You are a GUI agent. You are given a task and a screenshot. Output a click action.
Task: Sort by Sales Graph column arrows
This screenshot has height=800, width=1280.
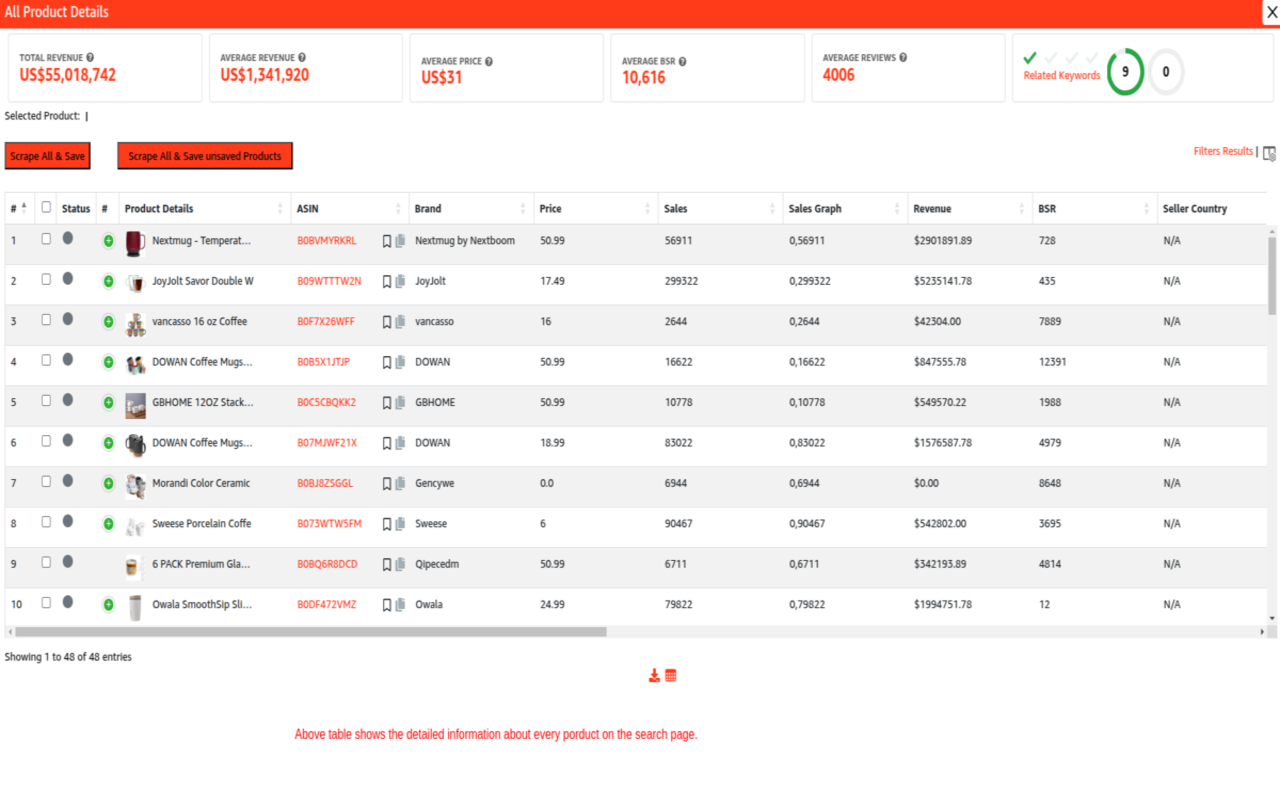897,209
